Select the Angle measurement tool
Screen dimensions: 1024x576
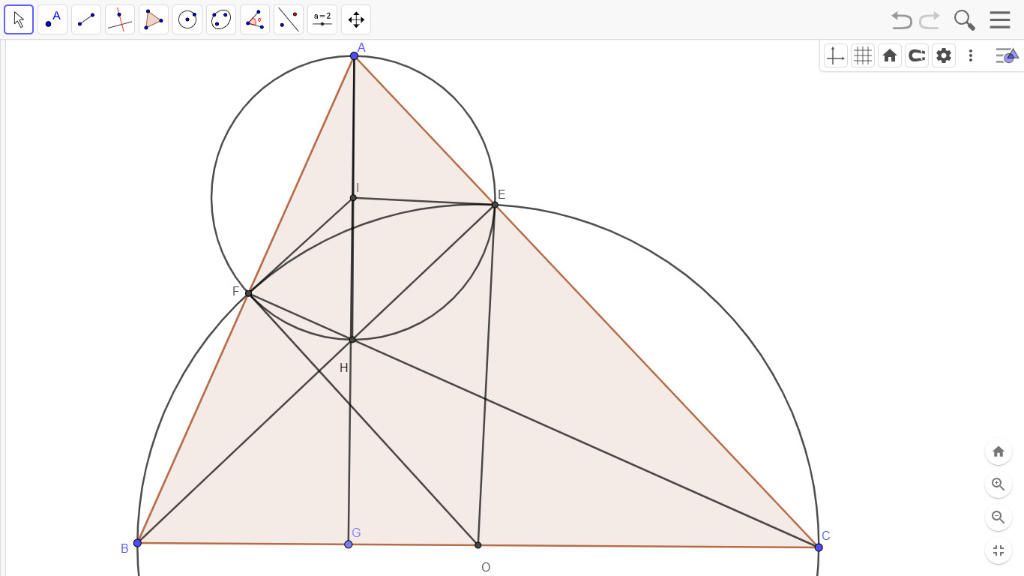[255, 20]
